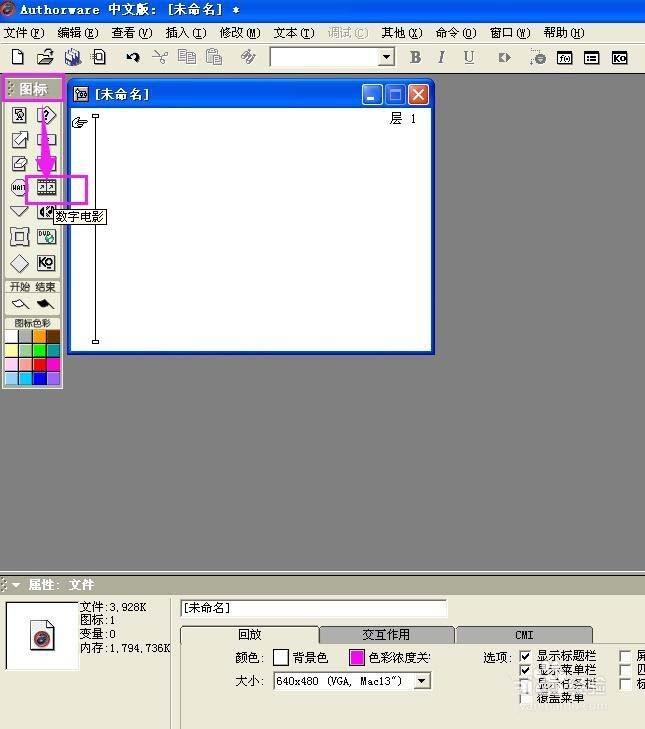Screen dimensions: 645x729
Task: Select the Digital Movie icon (数字电影)
Action: 46,187
